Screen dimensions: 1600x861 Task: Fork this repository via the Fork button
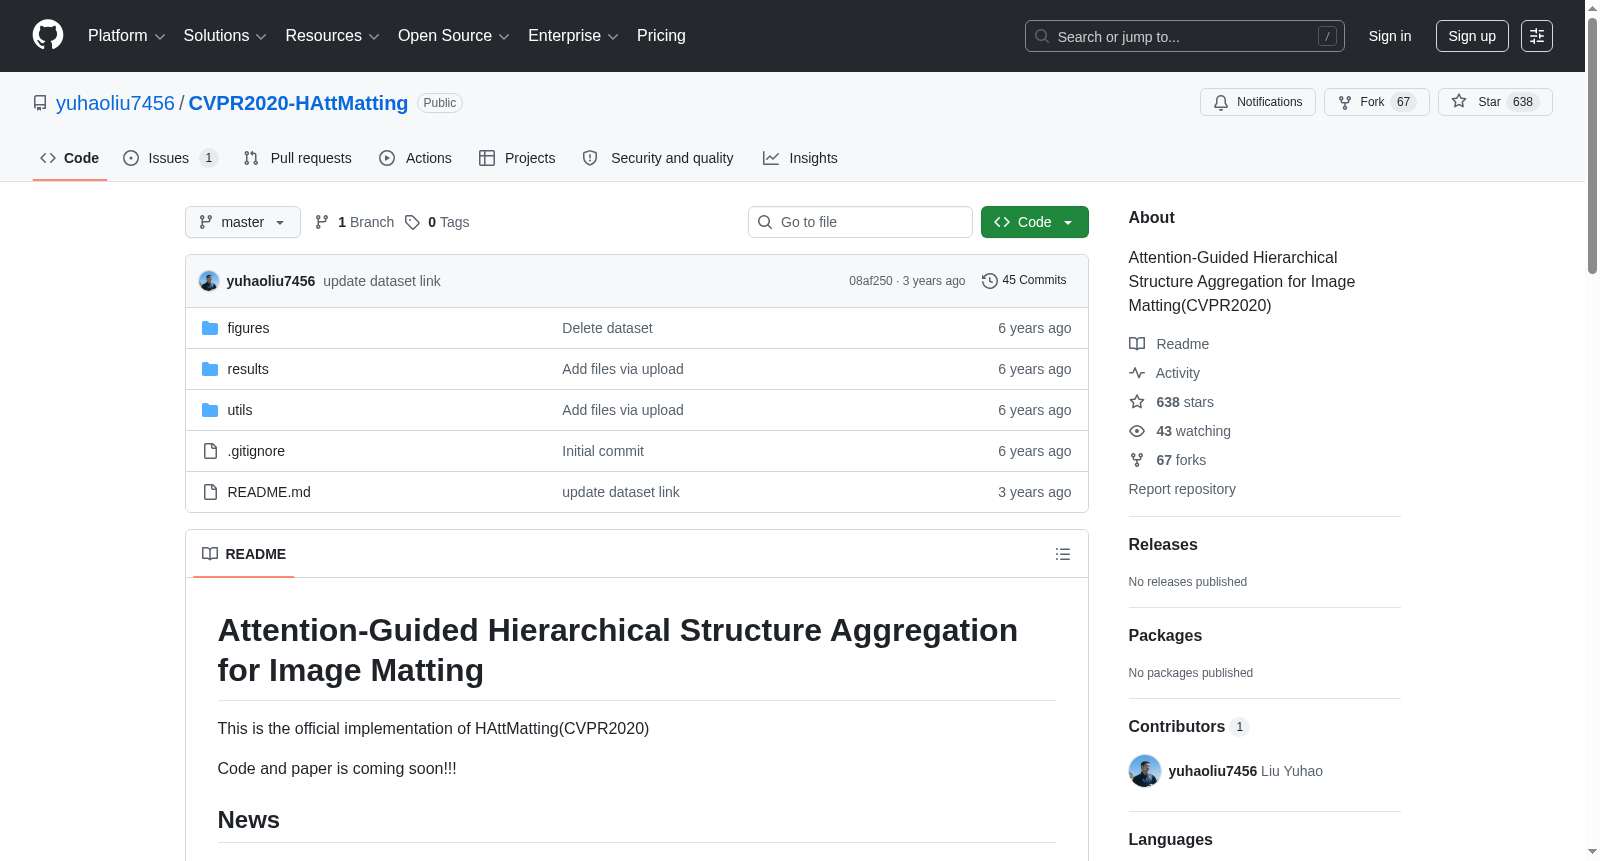1376,102
